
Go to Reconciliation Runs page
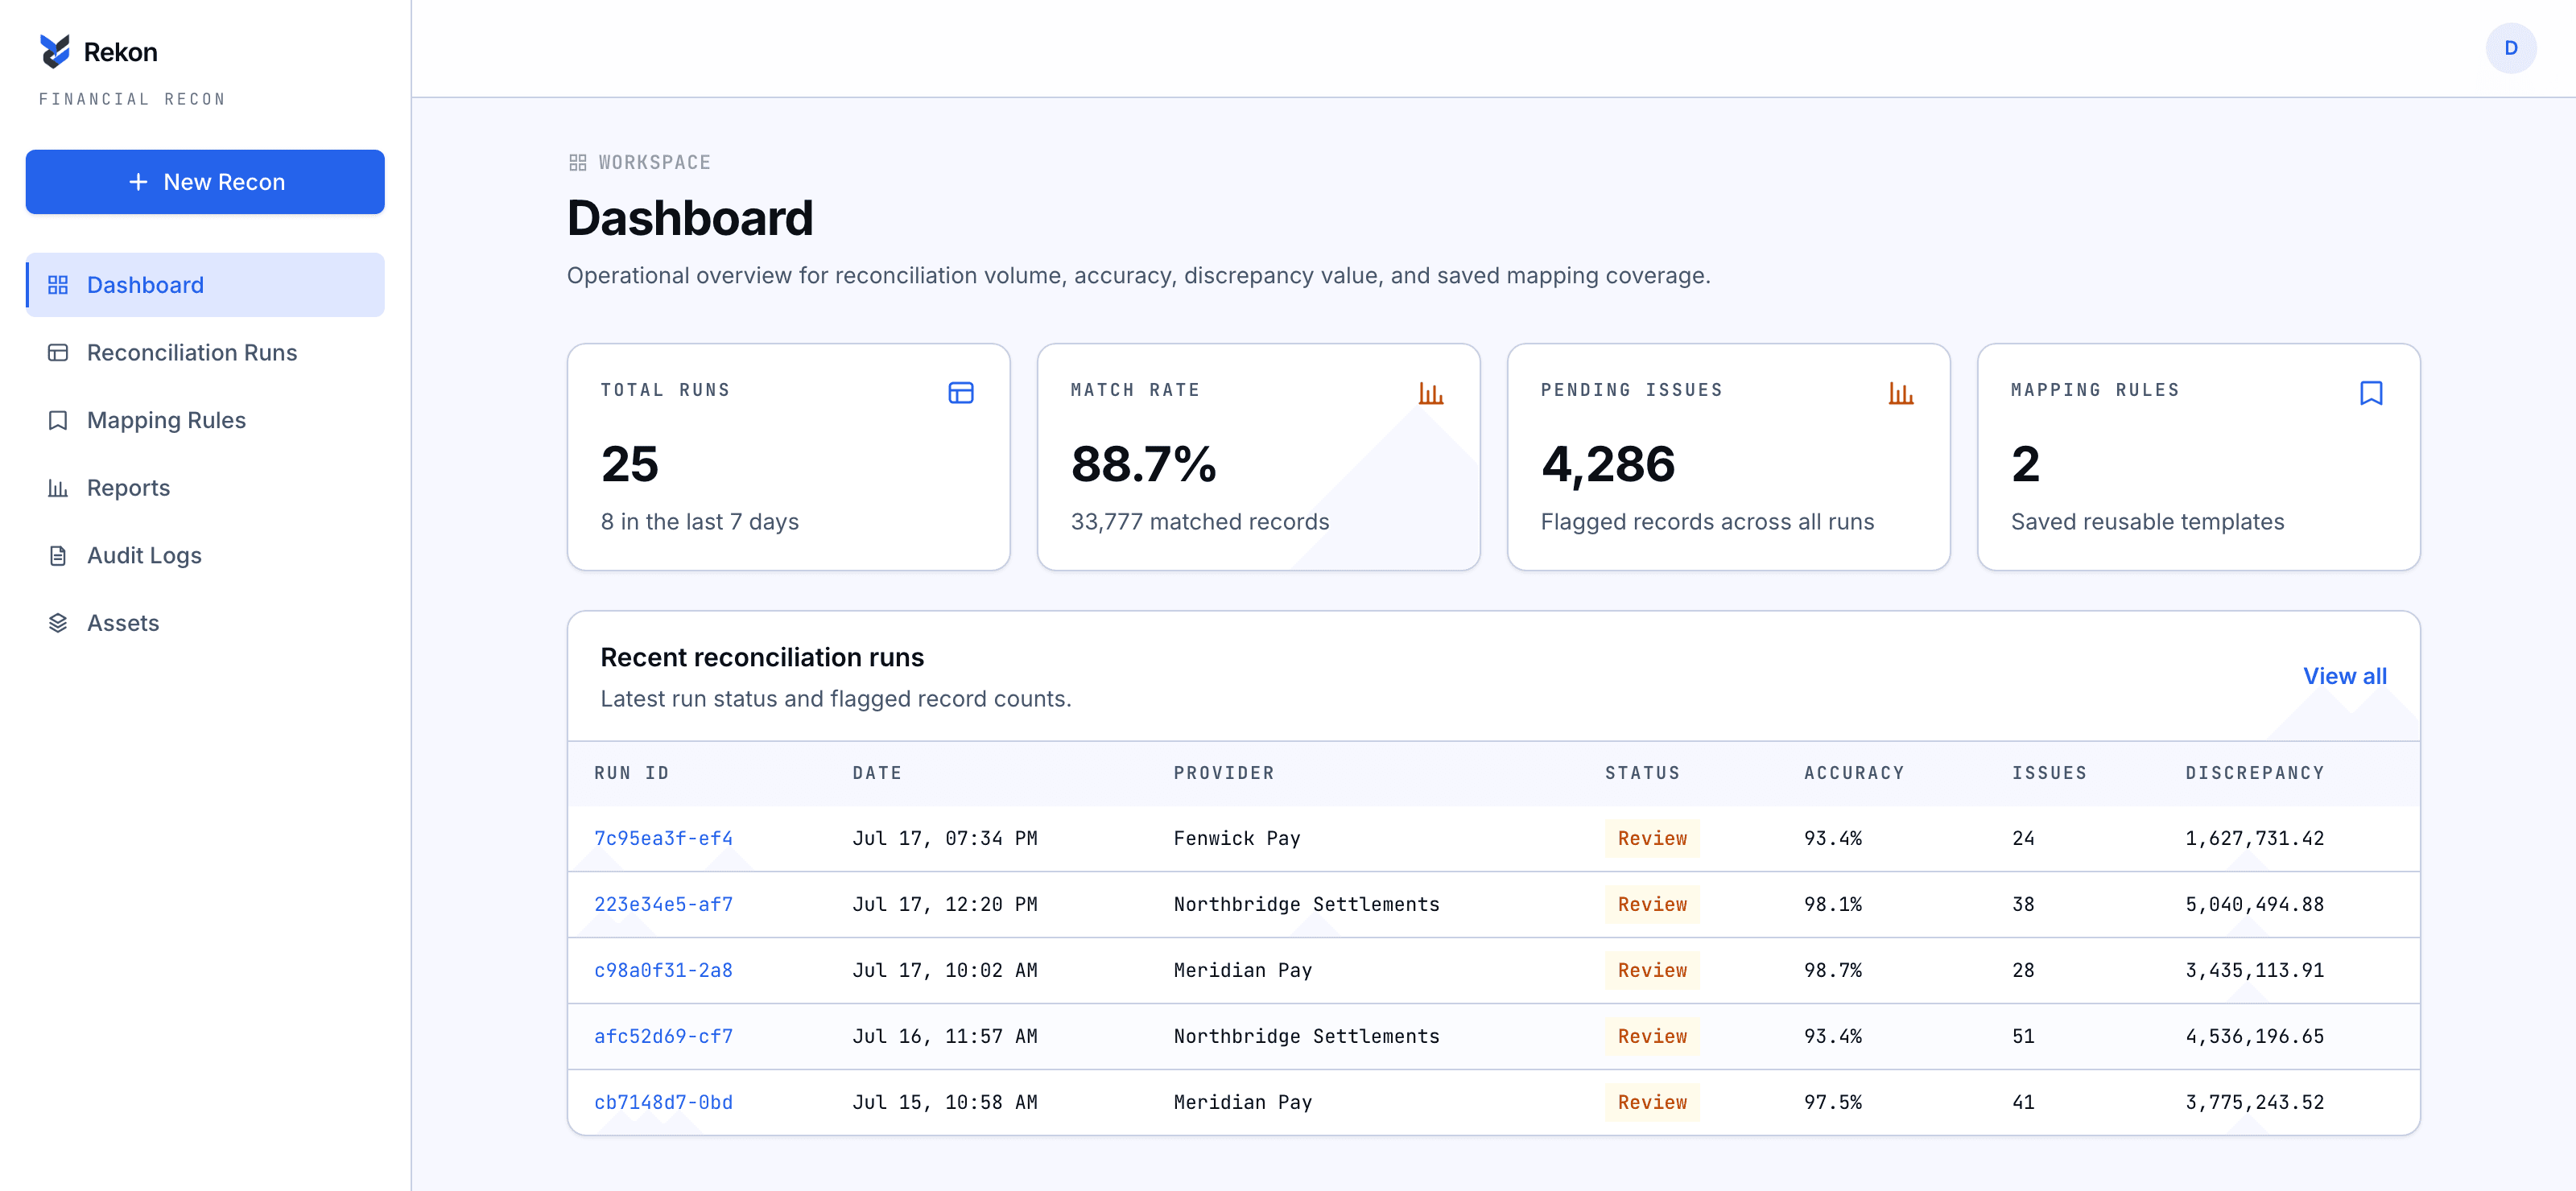coord(205,353)
